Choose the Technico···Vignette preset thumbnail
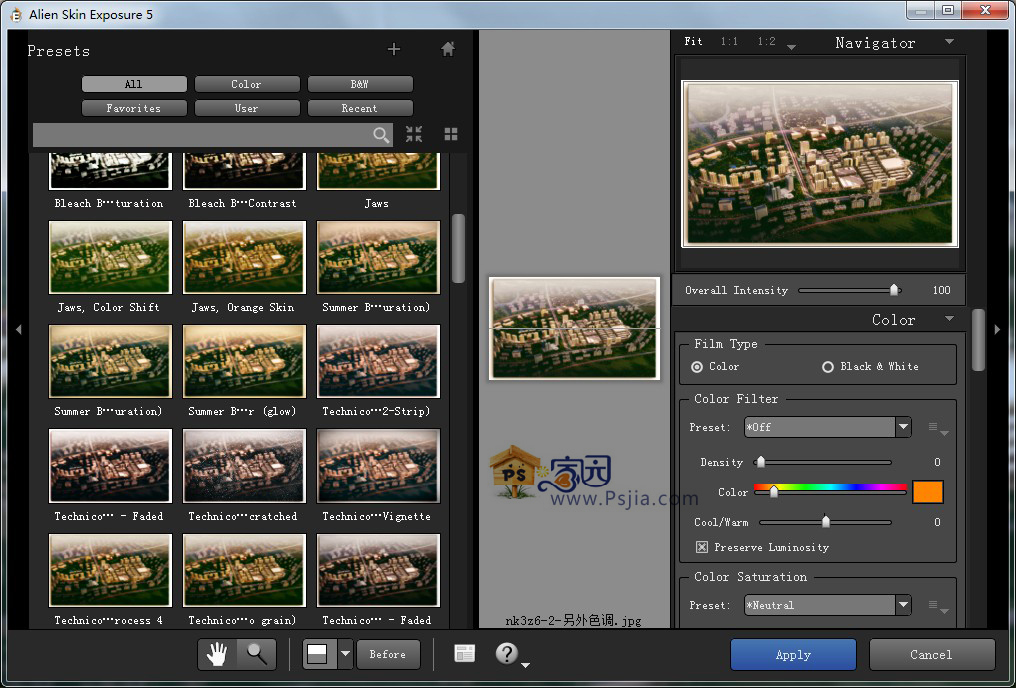 pyautogui.click(x=378, y=466)
